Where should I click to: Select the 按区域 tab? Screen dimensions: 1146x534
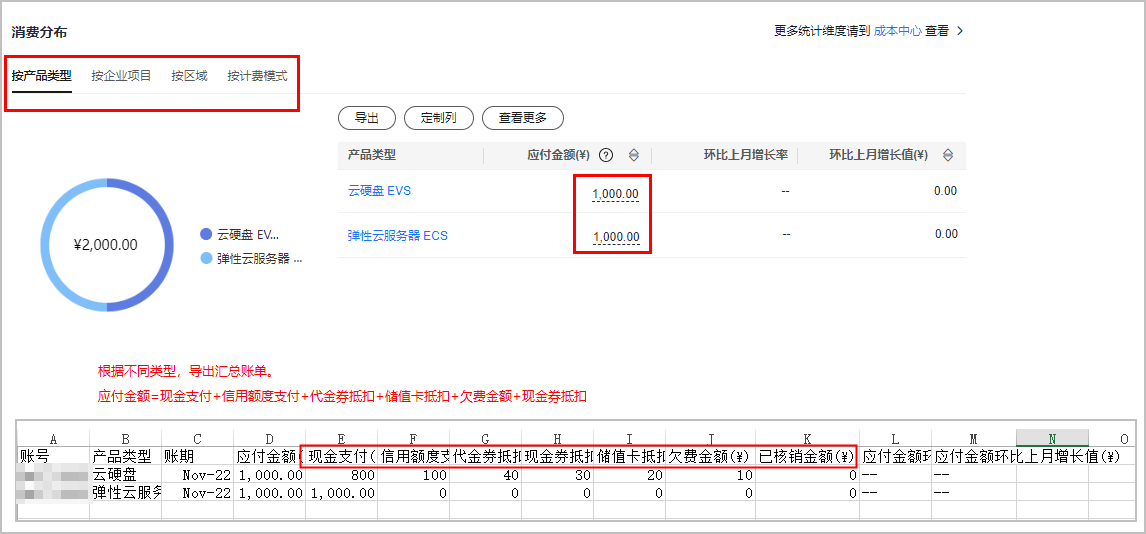(x=189, y=76)
